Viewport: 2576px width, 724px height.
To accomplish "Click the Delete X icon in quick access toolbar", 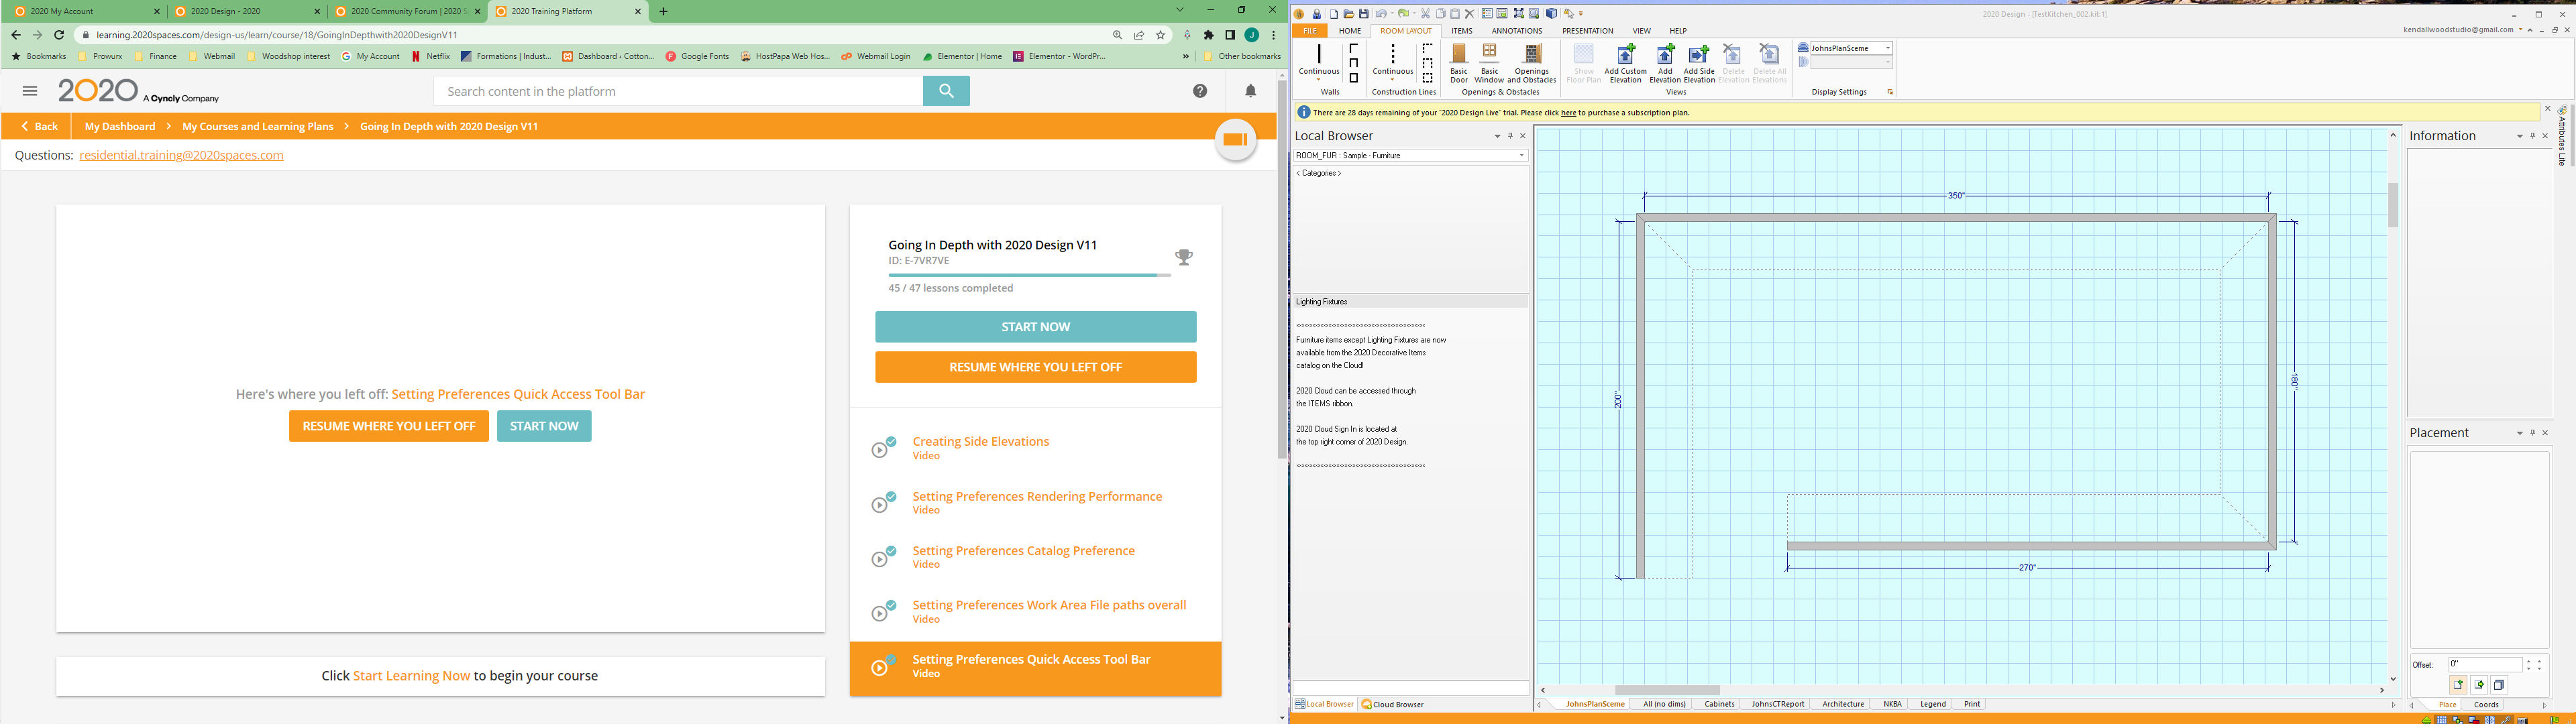I will pyautogui.click(x=1470, y=14).
